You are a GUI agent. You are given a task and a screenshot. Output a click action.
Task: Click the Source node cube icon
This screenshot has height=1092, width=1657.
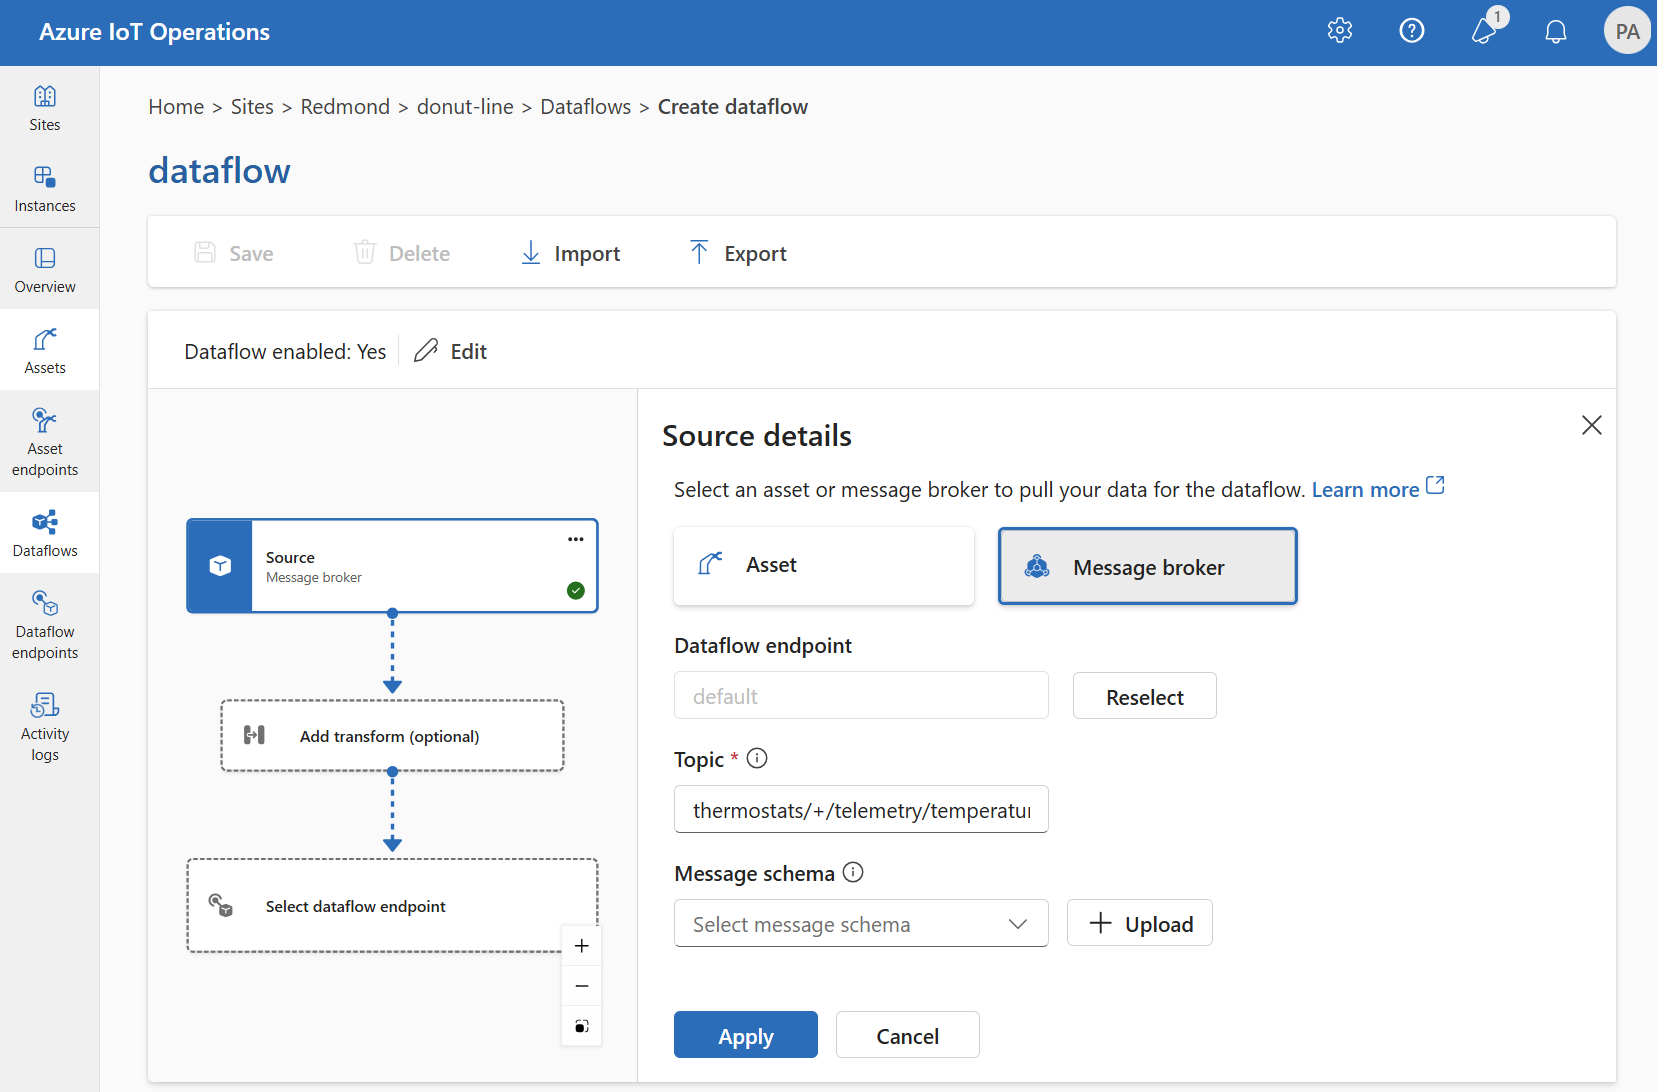[x=220, y=566]
